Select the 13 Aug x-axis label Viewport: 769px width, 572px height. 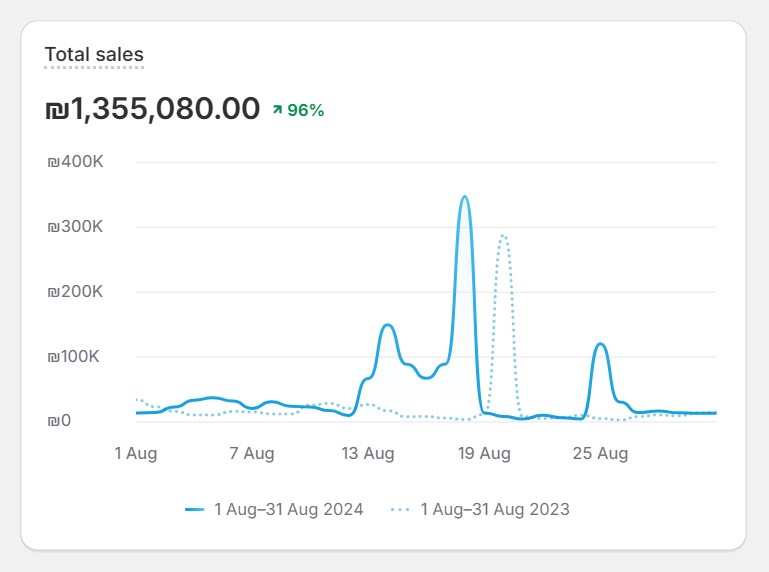[x=367, y=453]
